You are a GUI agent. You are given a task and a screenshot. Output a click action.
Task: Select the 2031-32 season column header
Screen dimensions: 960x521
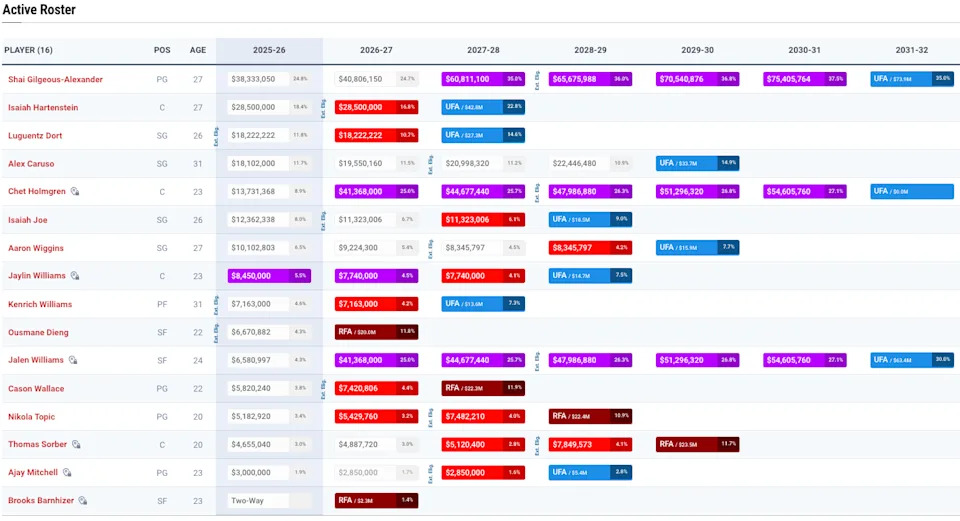pos(912,50)
